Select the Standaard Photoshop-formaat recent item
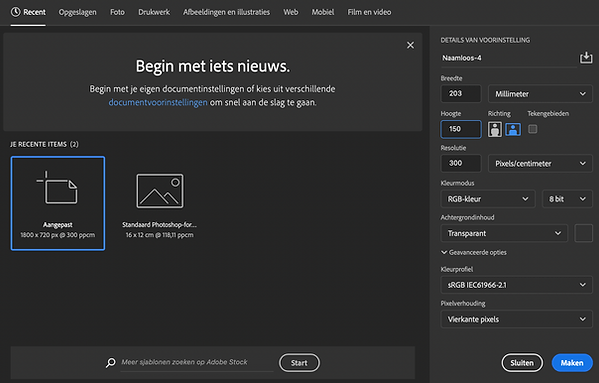Image resolution: width=599 pixels, height=383 pixels. [160, 206]
